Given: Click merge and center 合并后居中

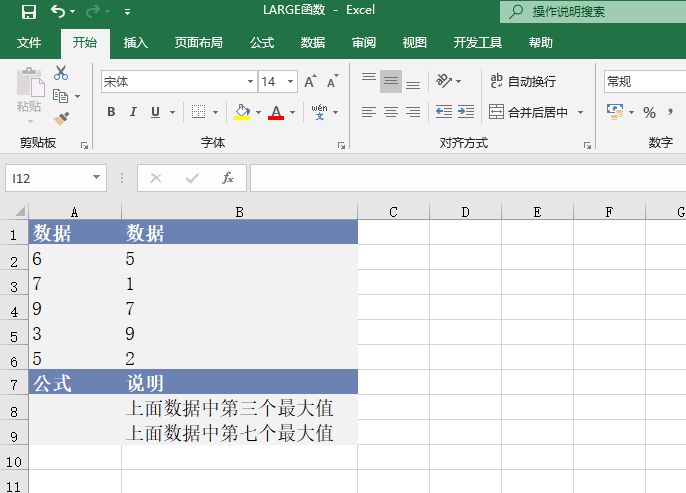Looking at the screenshot, I should tap(528, 112).
